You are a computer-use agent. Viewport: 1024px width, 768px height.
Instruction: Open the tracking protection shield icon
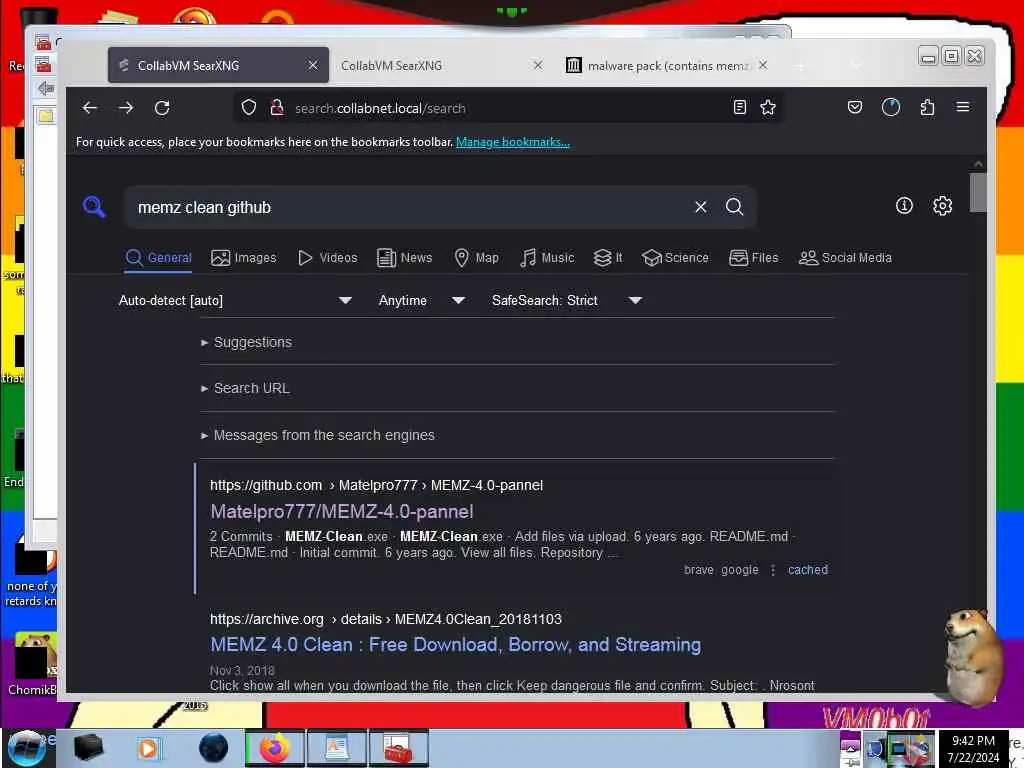pos(249,108)
